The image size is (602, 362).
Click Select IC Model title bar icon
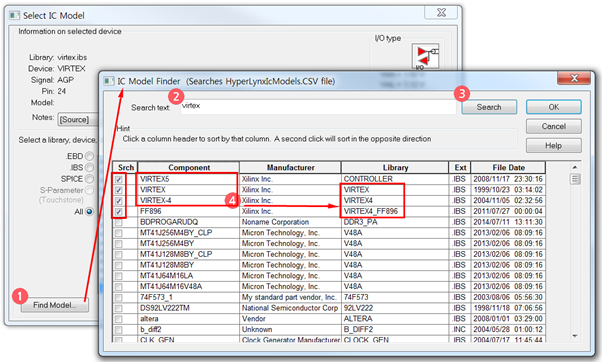click(15, 15)
